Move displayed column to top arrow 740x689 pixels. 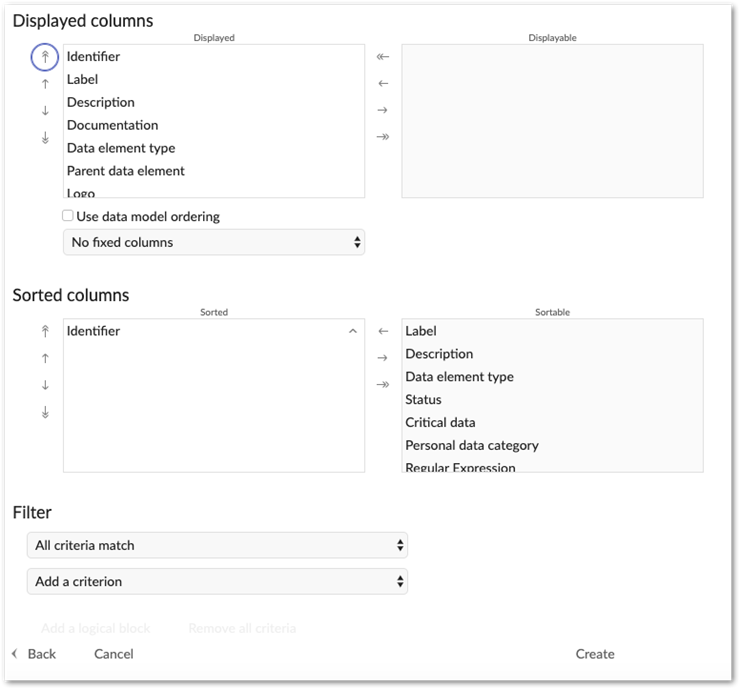pos(45,58)
